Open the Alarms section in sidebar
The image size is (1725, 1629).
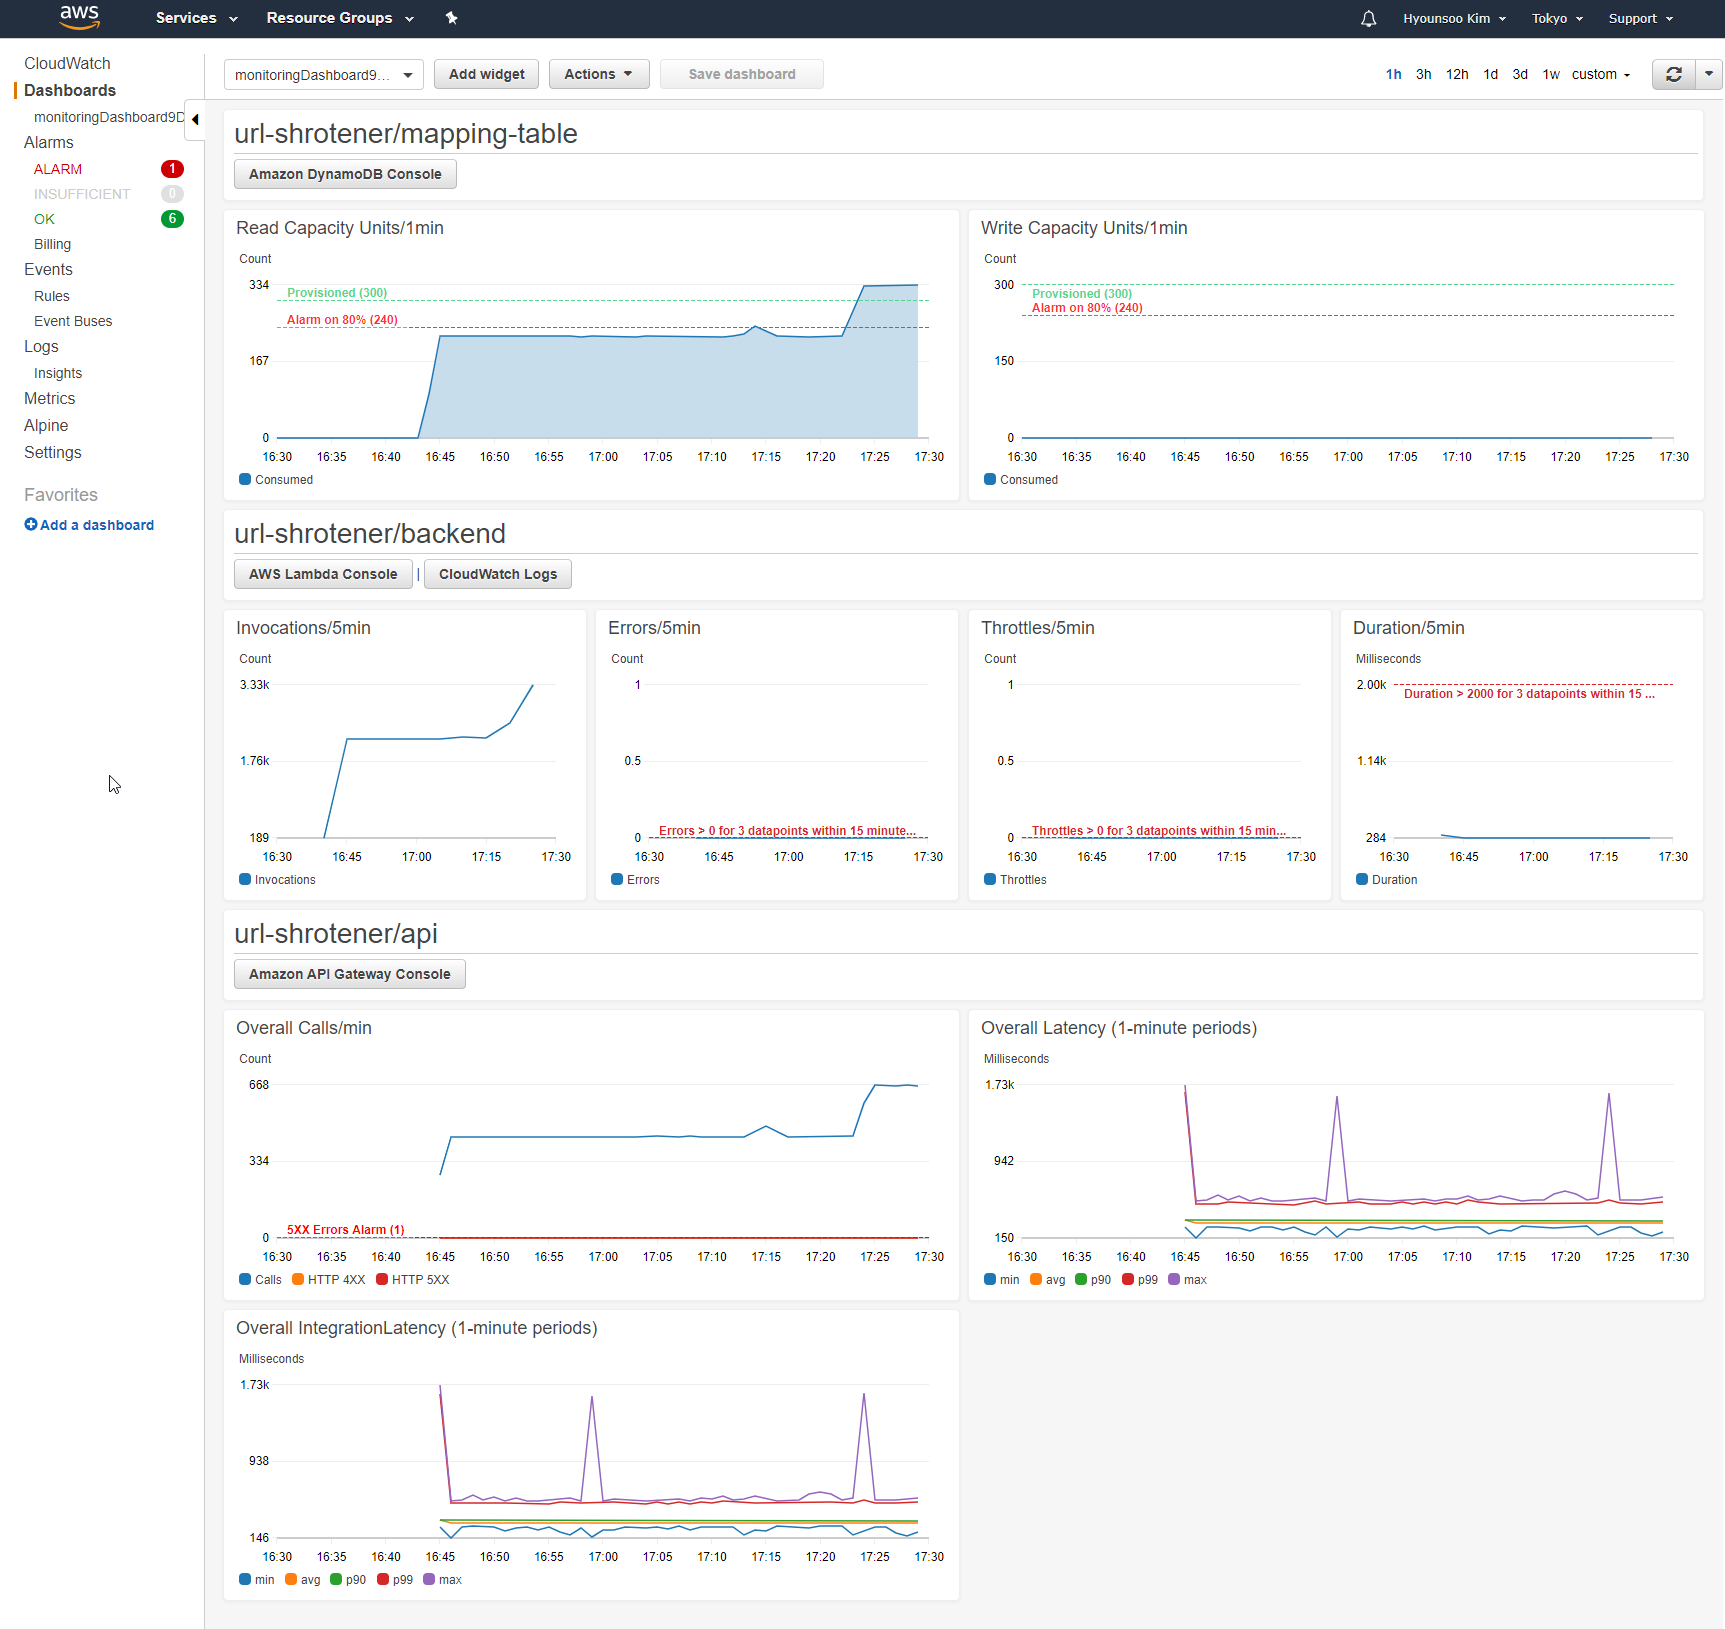49,142
